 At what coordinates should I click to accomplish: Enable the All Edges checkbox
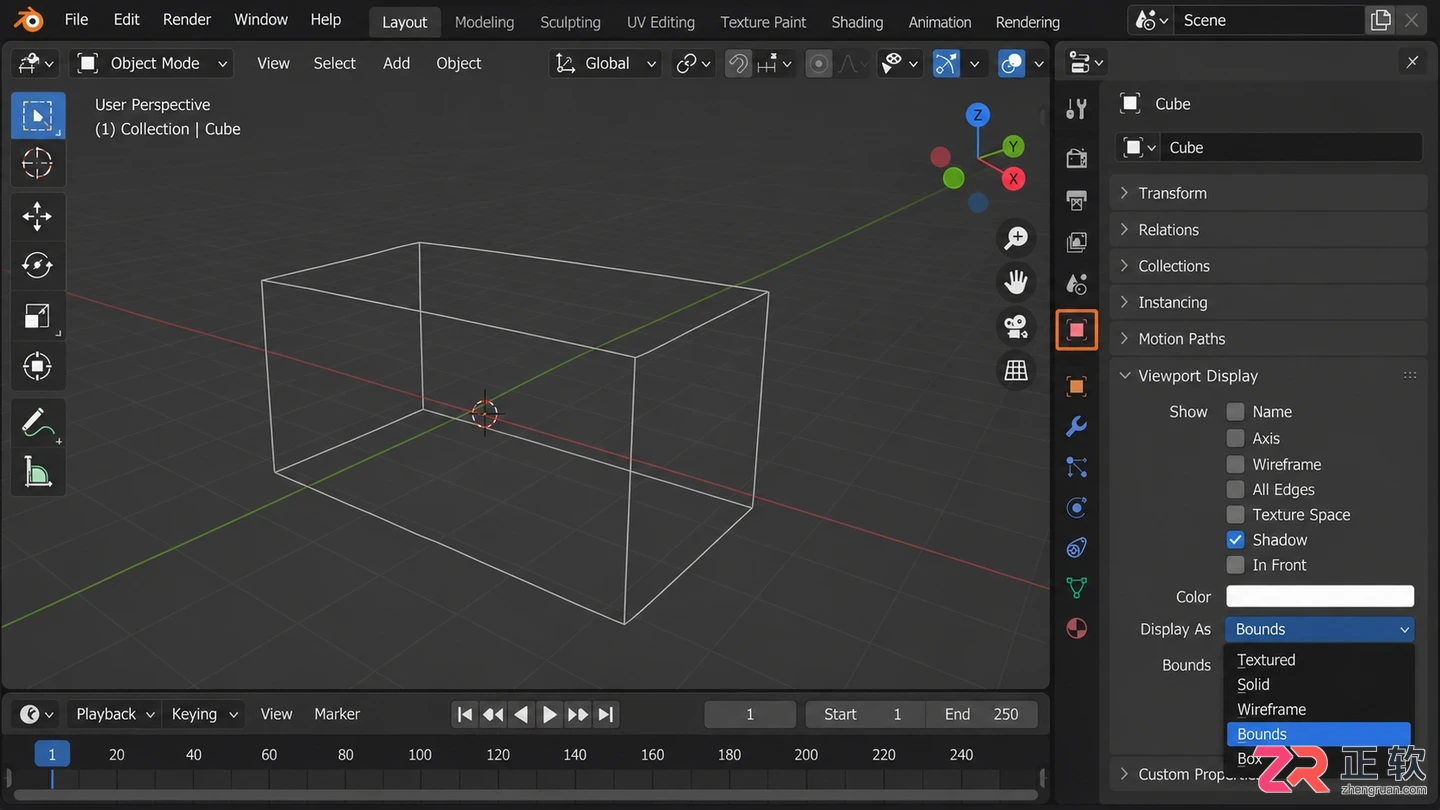[1236, 489]
